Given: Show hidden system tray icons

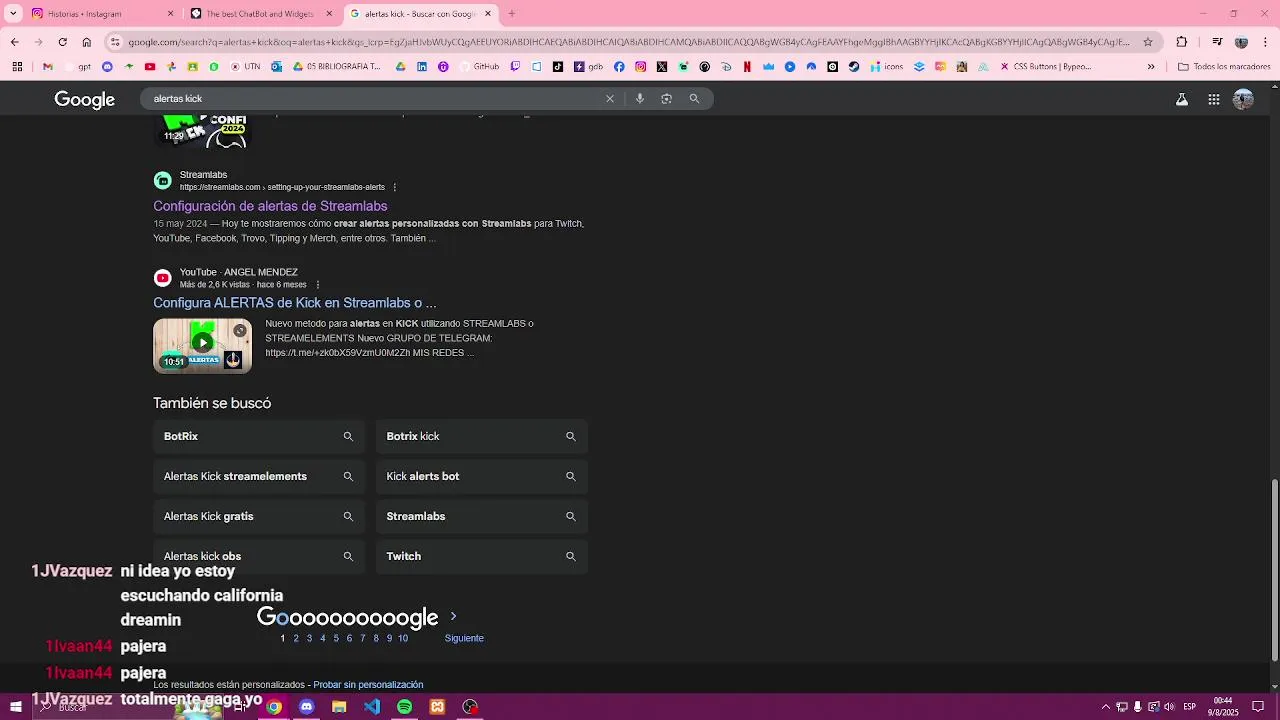Looking at the screenshot, I should [x=1105, y=707].
